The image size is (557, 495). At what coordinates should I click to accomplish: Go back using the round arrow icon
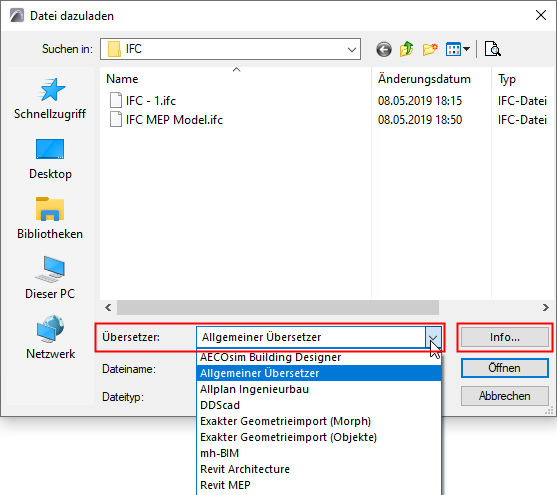pos(384,49)
